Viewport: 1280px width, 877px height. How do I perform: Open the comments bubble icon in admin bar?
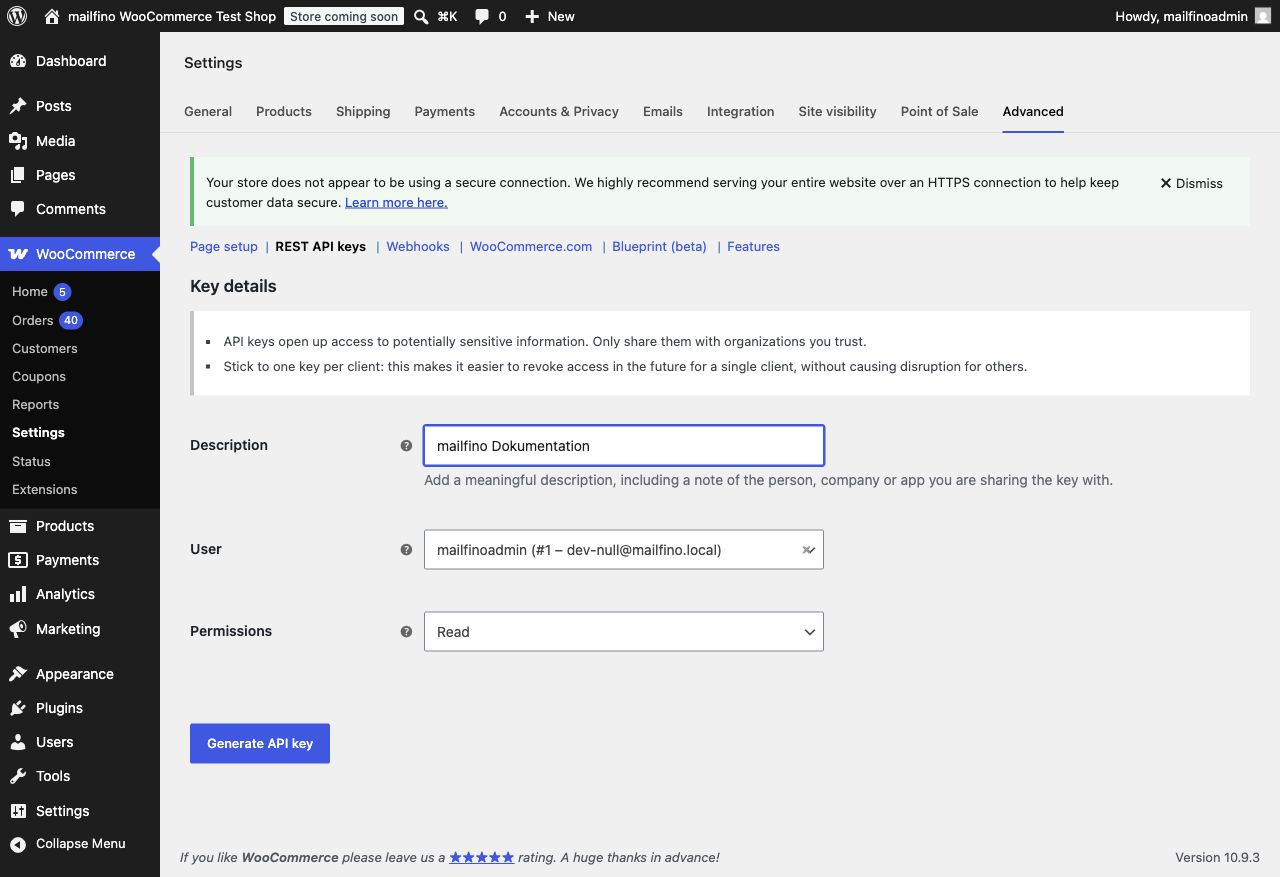pos(482,17)
